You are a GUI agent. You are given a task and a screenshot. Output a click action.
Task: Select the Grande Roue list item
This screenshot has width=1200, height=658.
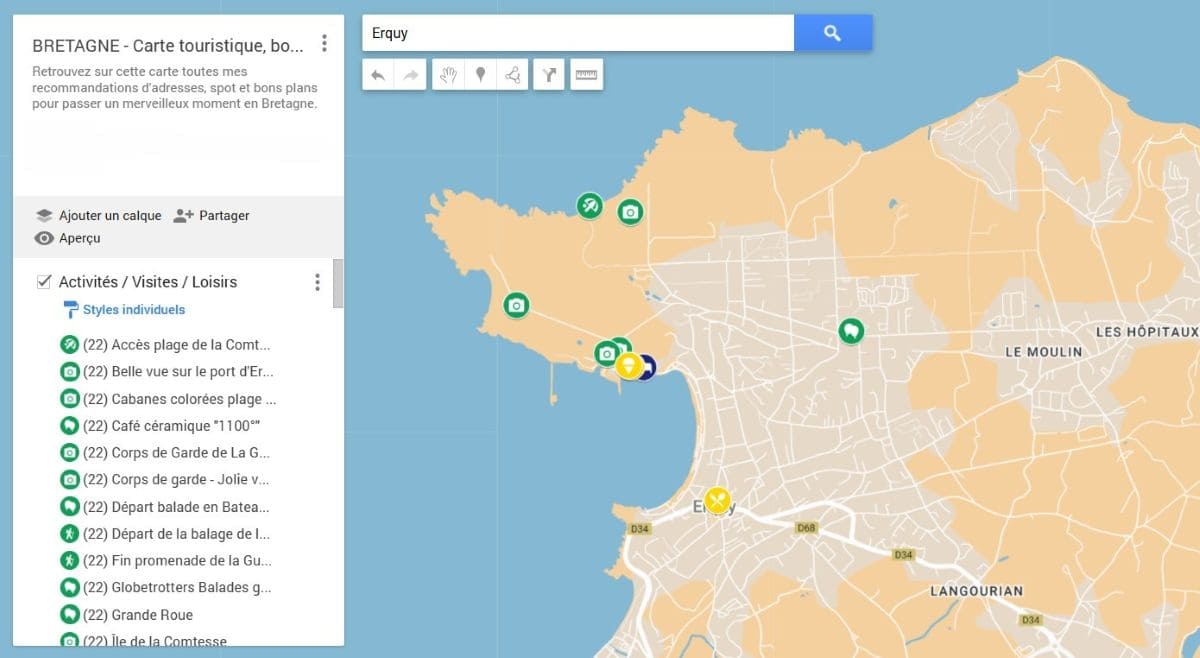pos(152,615)
